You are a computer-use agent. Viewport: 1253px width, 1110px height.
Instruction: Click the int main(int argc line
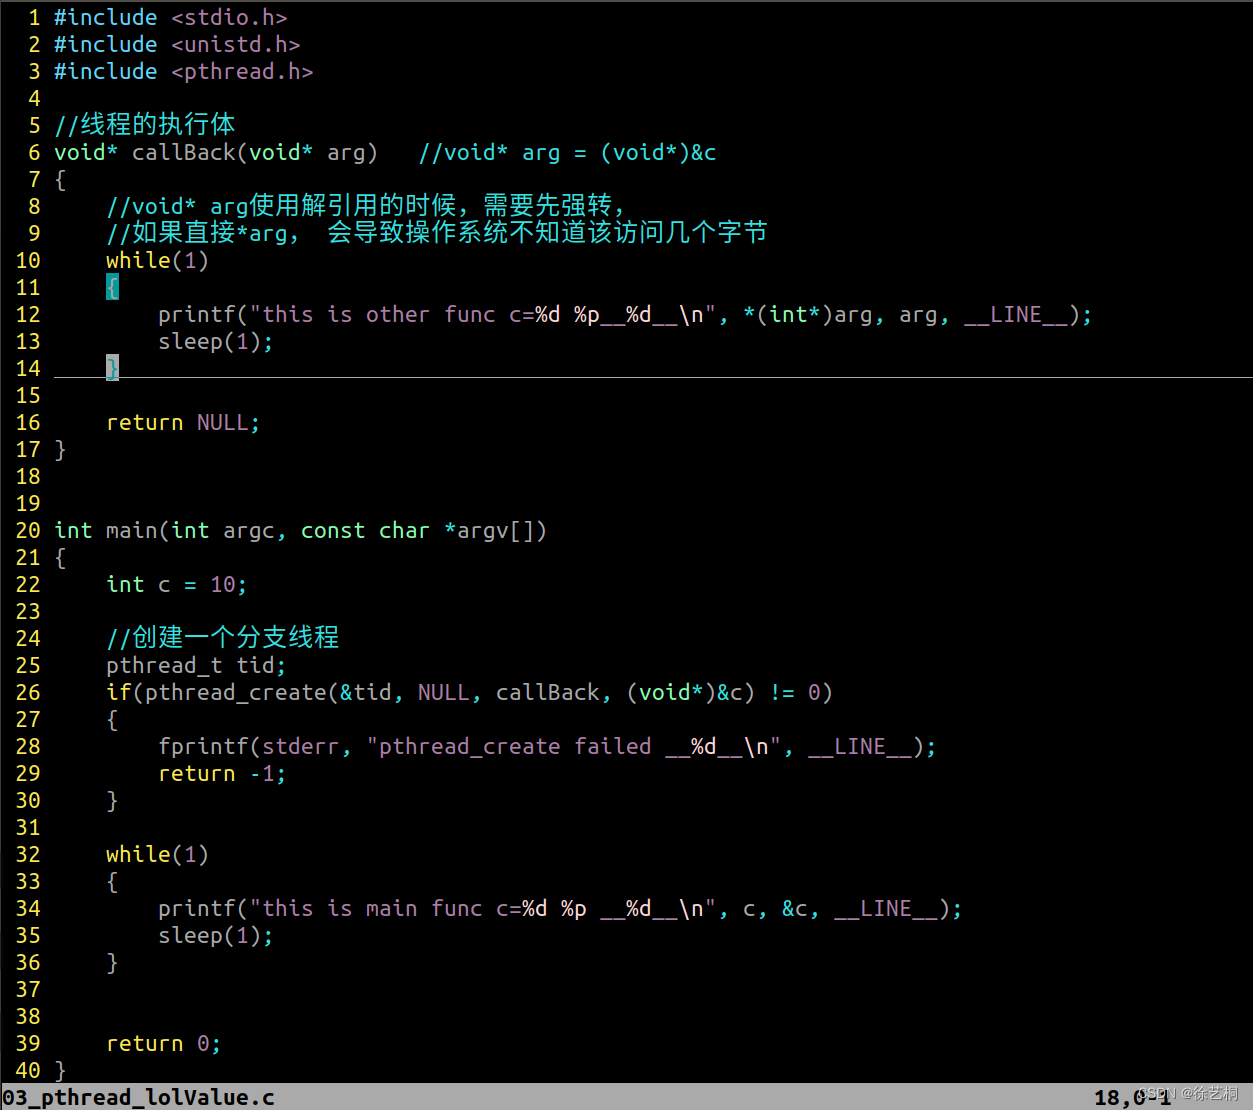301,531
